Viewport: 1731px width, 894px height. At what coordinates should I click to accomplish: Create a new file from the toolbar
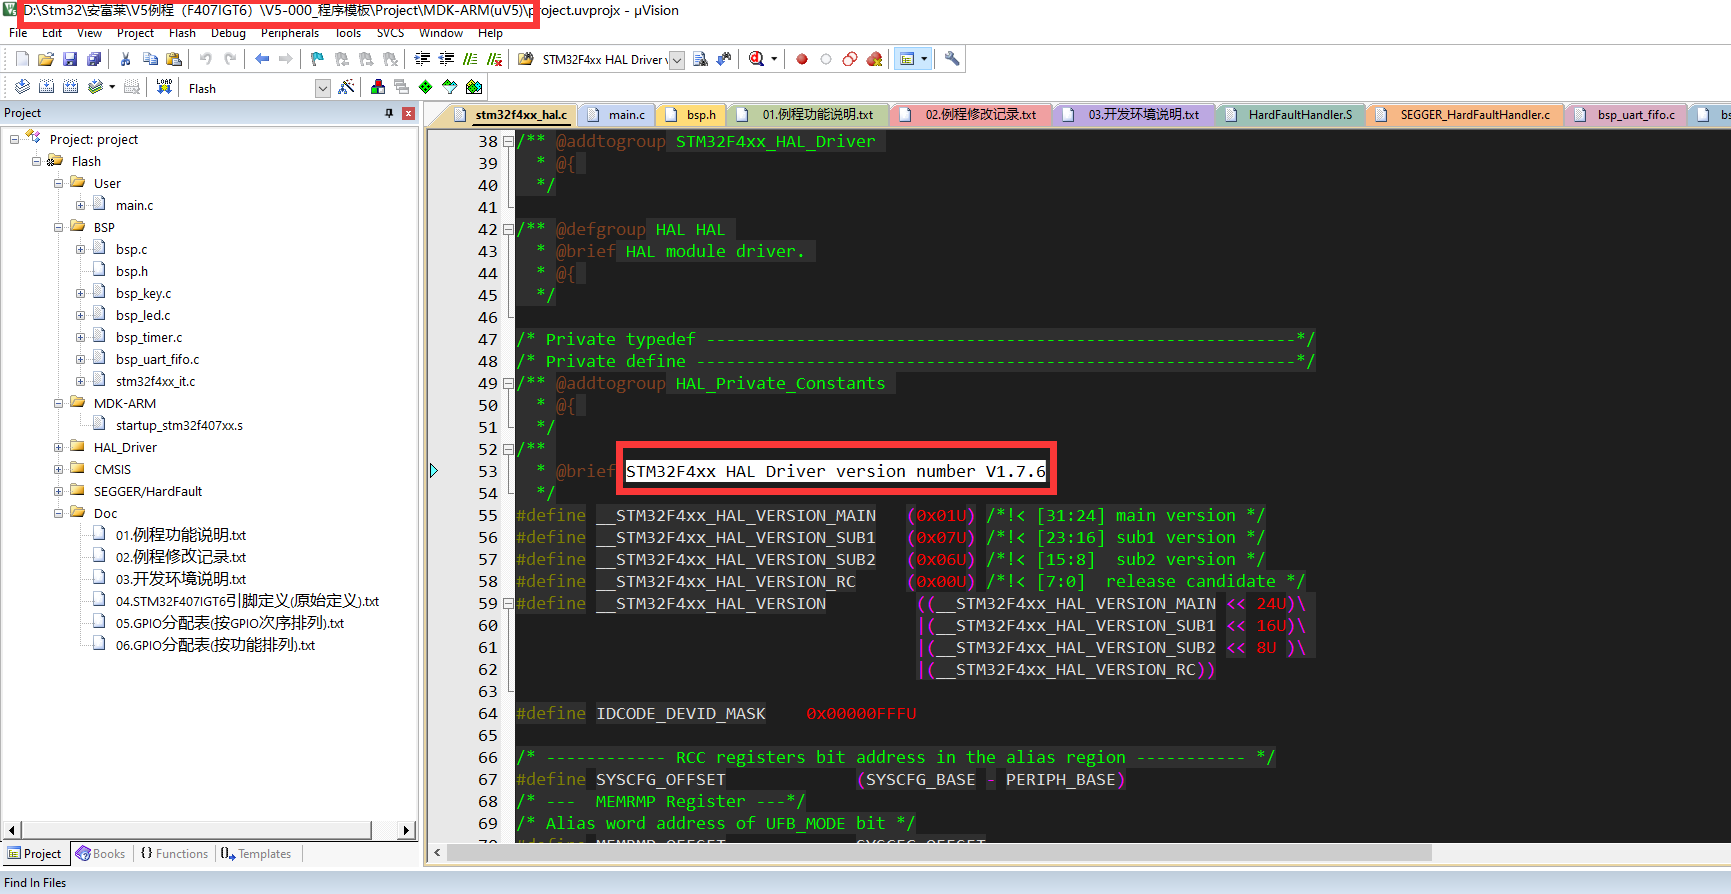coord(22,59)
